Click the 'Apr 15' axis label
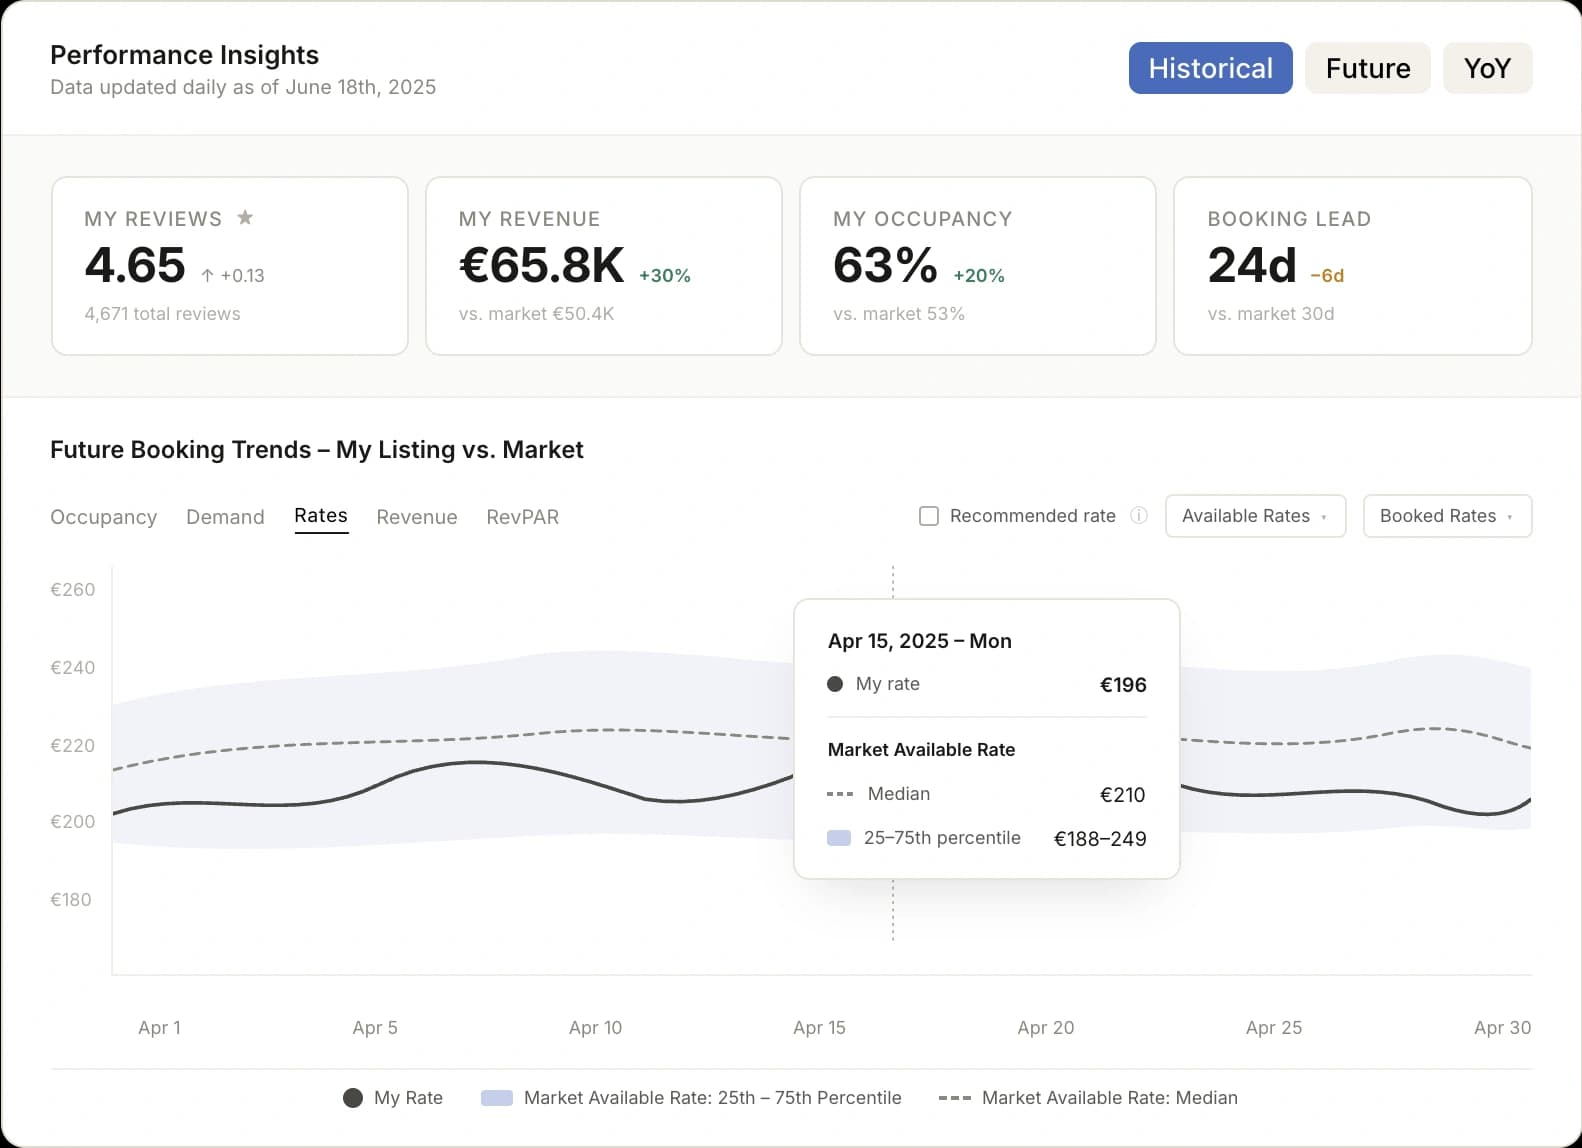This screenshot has height=1148, width=1582. pos(819,1027)
